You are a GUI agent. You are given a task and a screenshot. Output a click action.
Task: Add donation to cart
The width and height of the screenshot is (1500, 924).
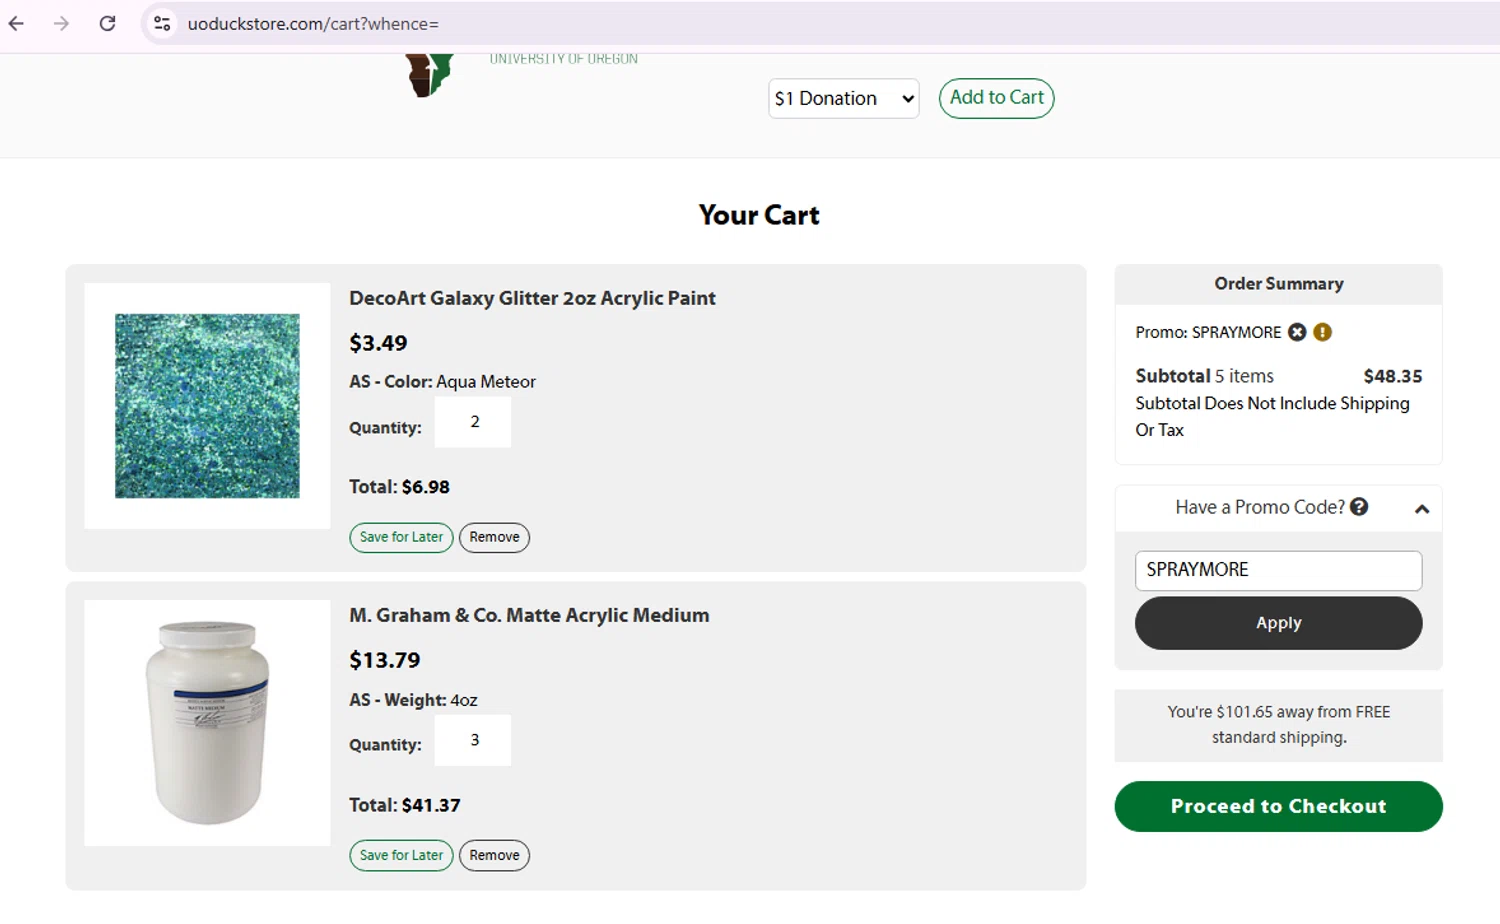(x=996, y=98)
